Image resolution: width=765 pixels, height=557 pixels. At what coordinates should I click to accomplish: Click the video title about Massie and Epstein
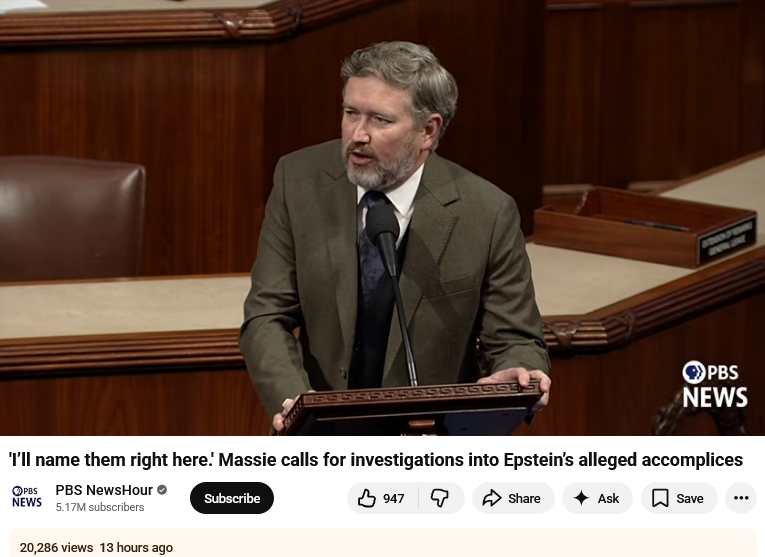pos(375,460)
